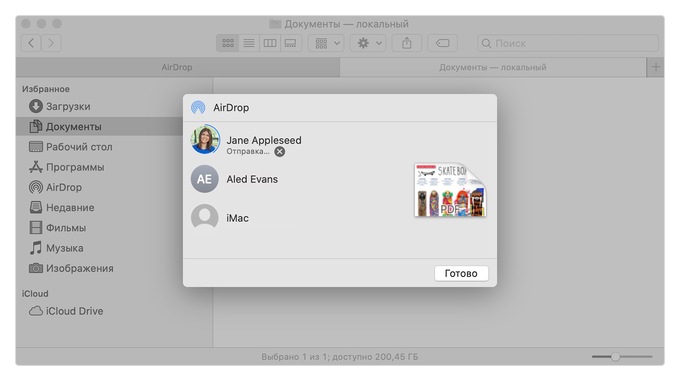Open Музыка in the sidebar
The width and height of the screenshot is (680, 381).
point(57,248)
